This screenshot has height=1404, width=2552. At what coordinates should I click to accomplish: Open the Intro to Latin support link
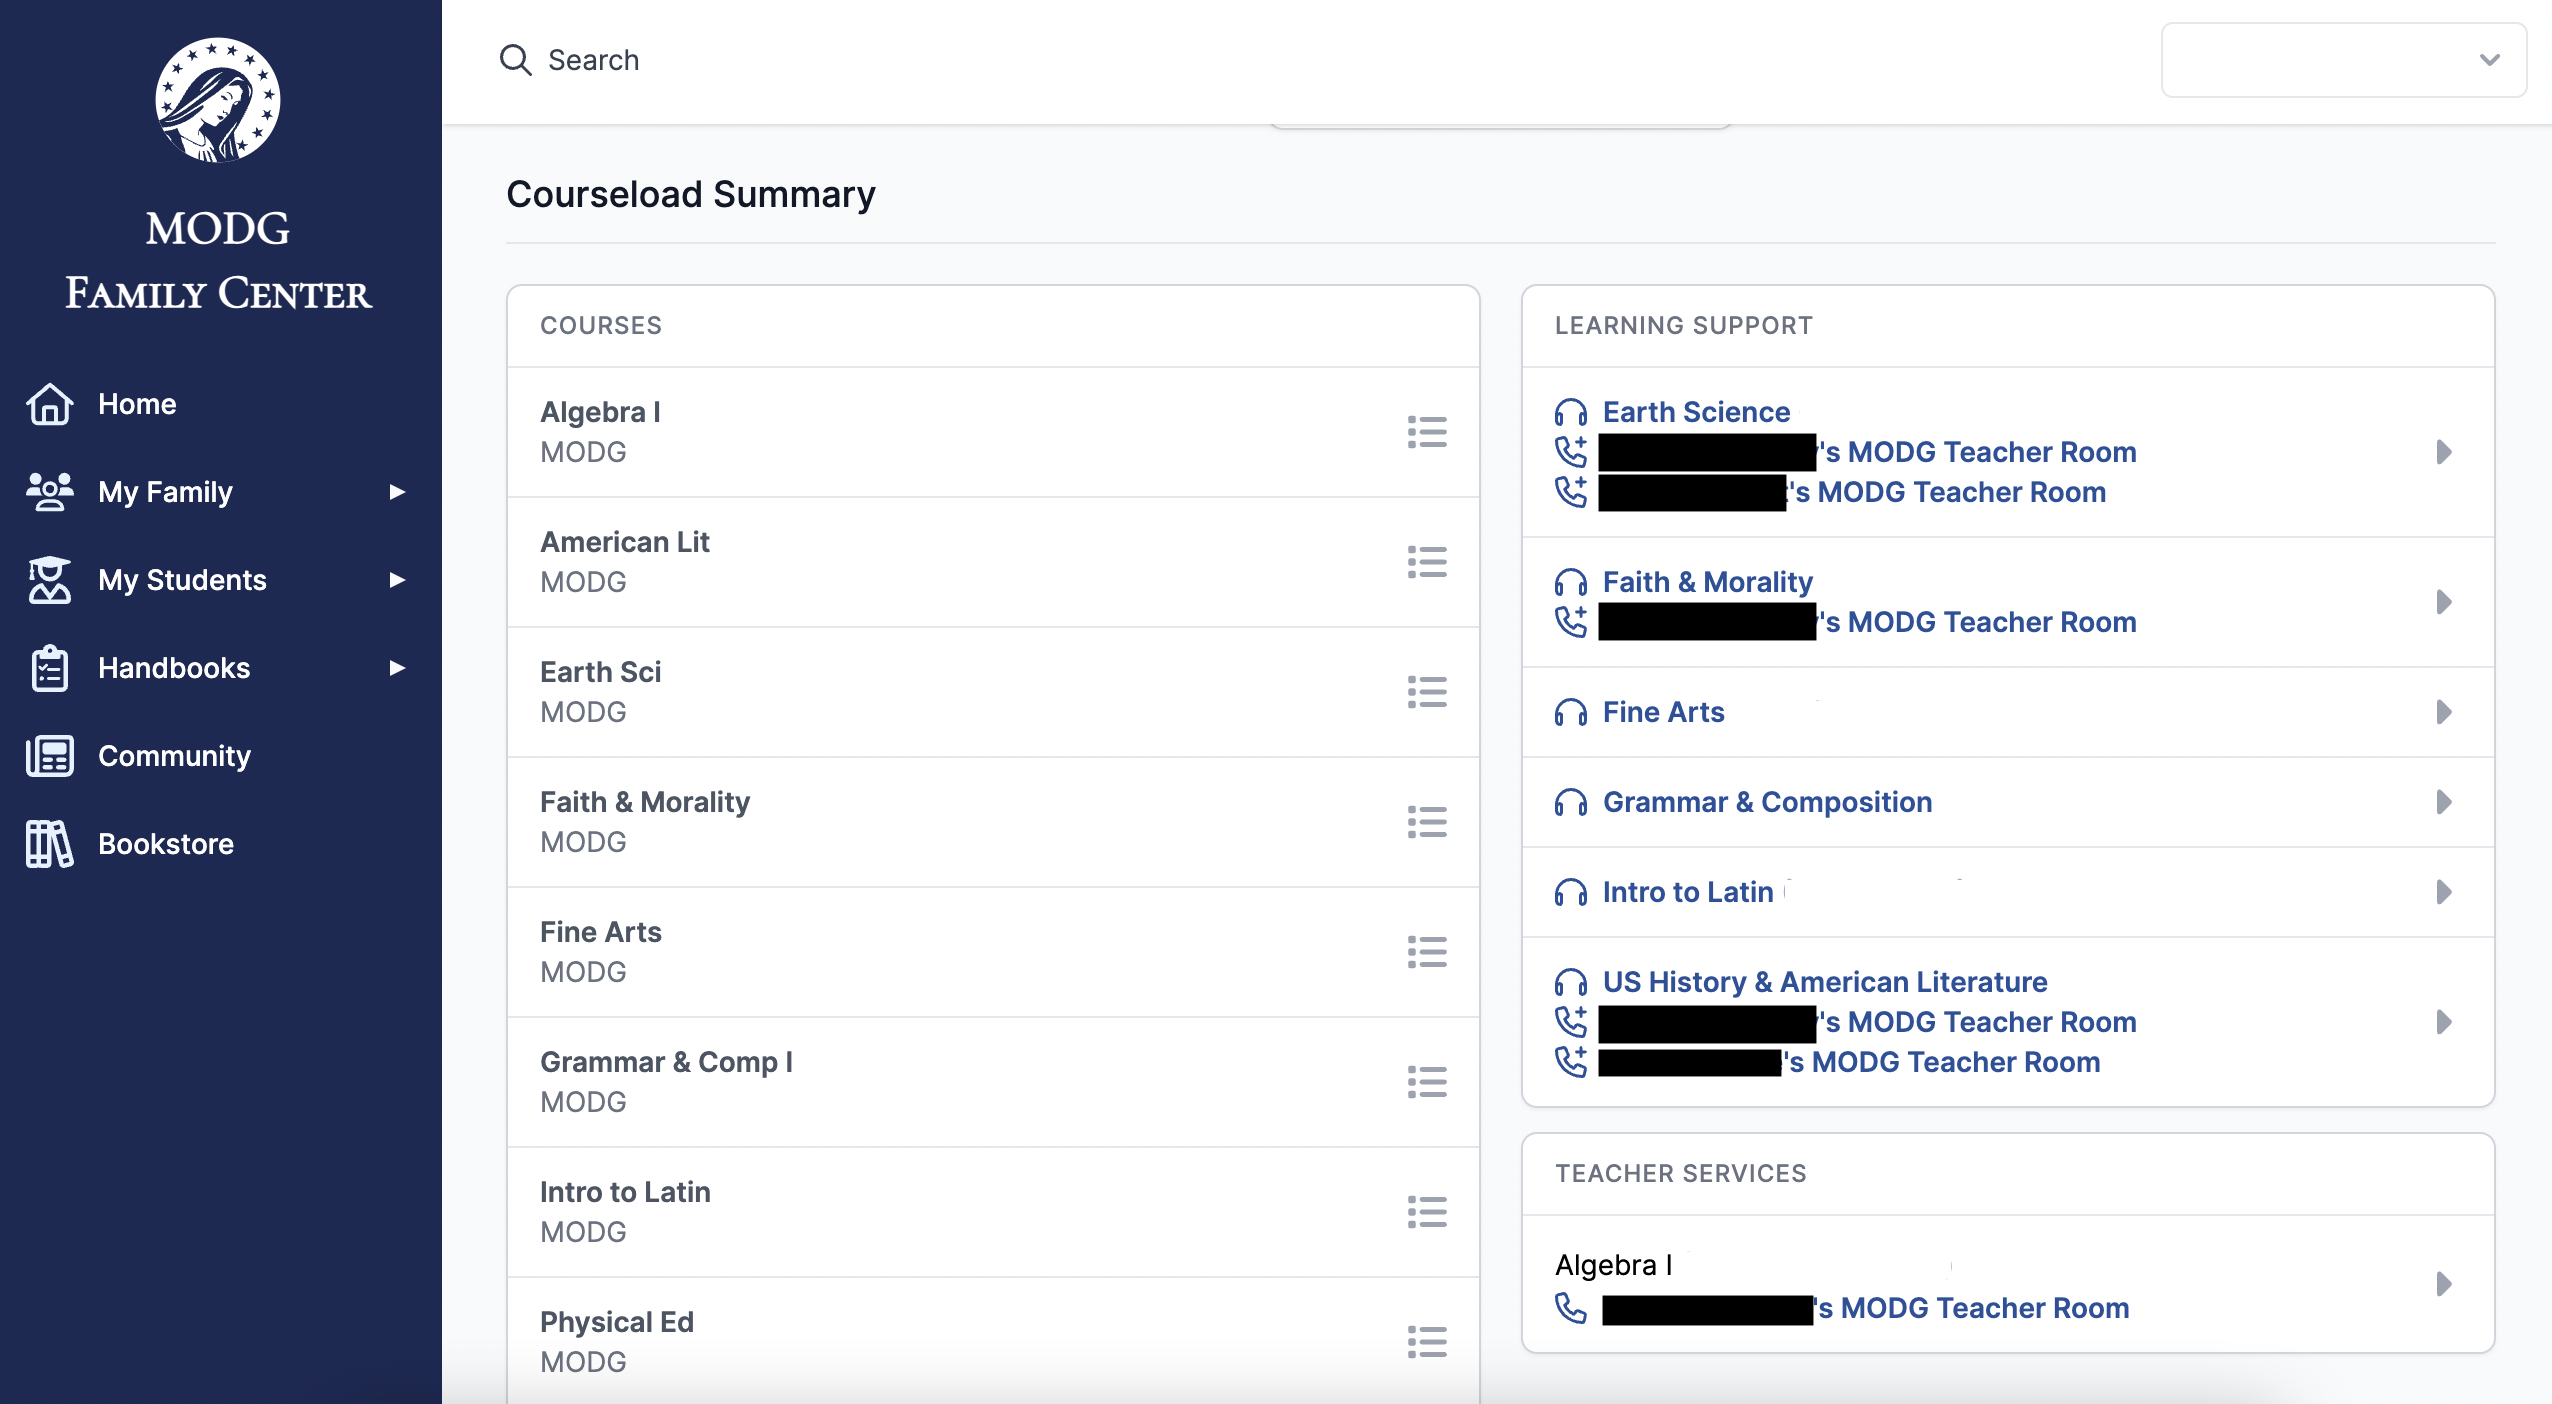[1688, 892]
